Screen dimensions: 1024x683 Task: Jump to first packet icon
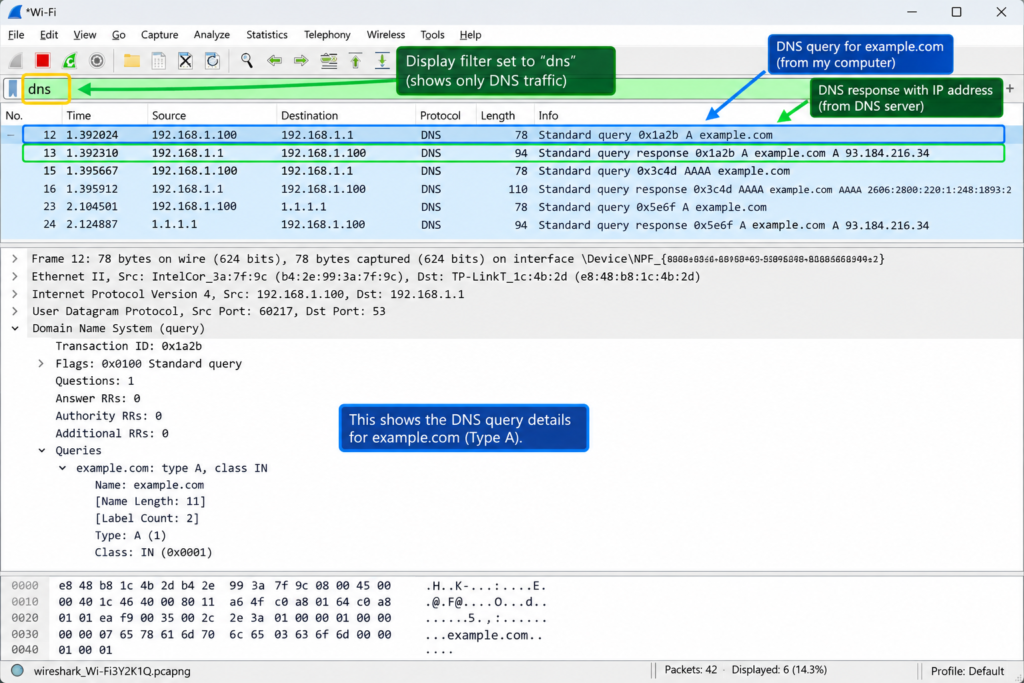[356, 61]
